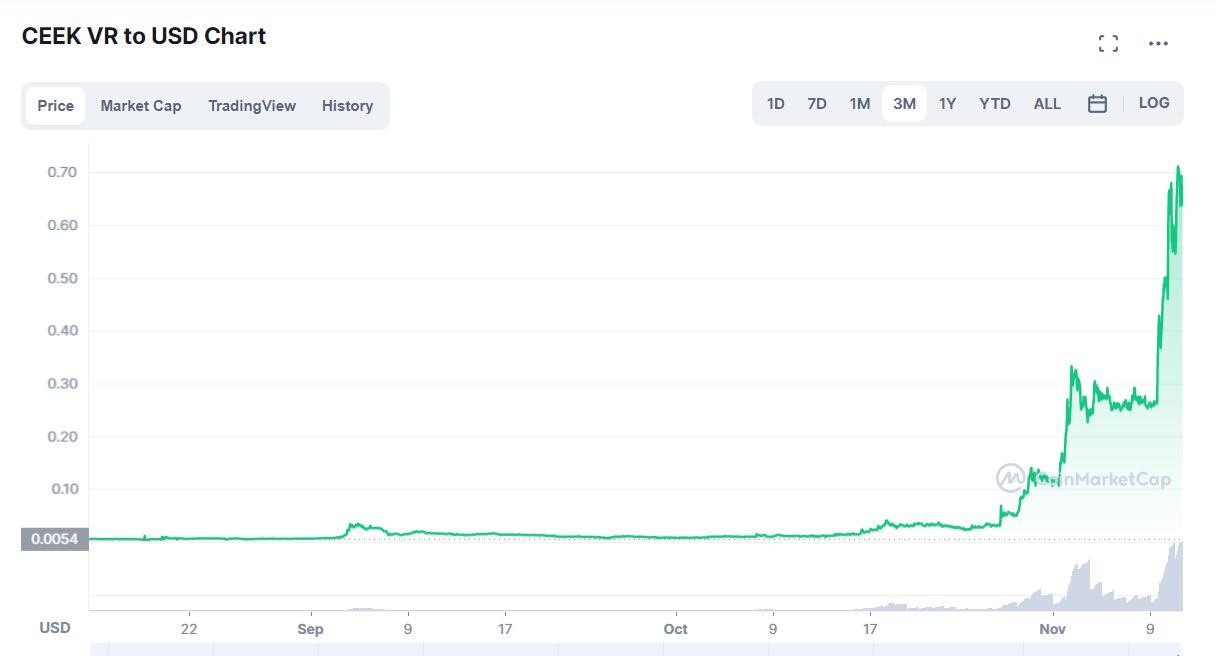Set chart range to 1D
The height and width of the screenshot is (656, 1215).
click(x=775, y=104)
